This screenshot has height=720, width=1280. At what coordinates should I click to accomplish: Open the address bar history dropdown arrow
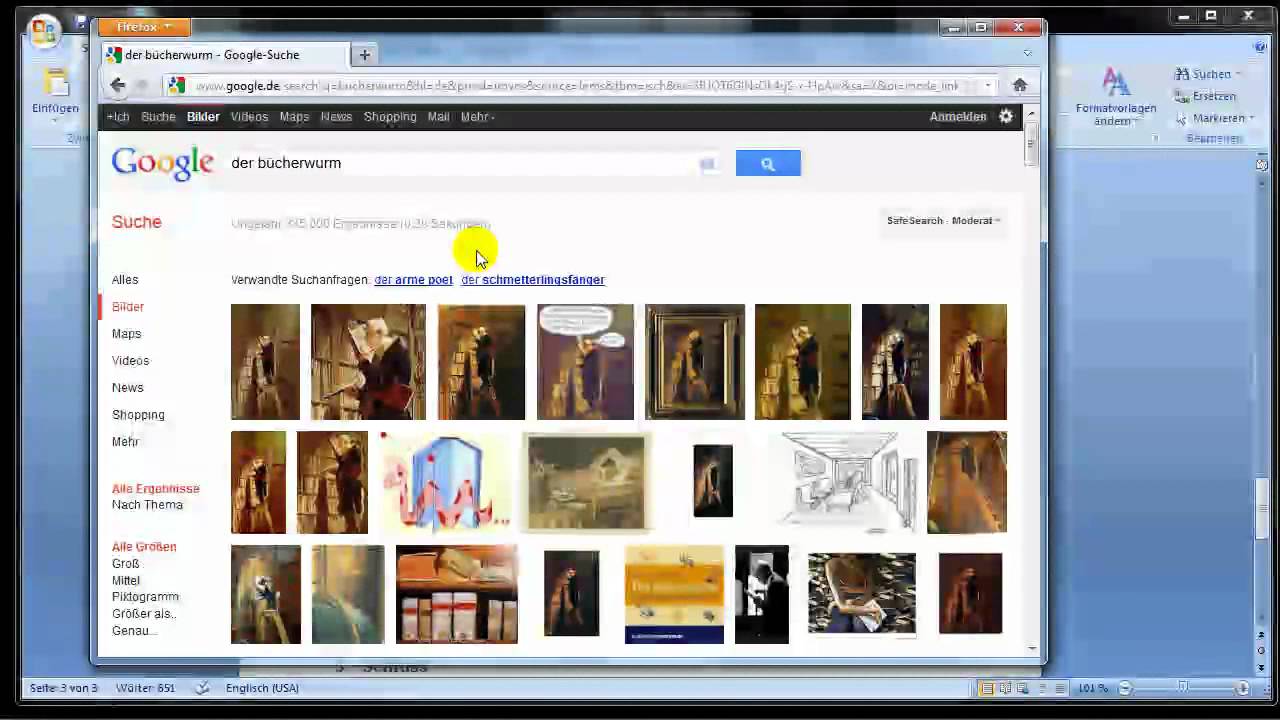[987, 86]
